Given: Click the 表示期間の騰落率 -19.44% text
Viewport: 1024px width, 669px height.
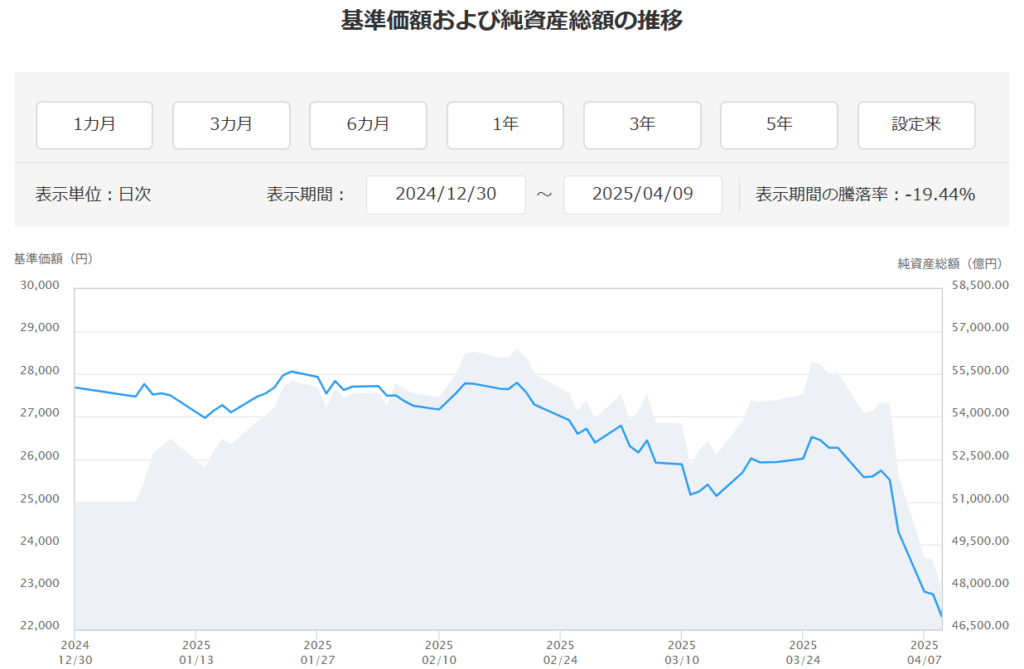Looking at the screenshot, I should tap(865, 194).
